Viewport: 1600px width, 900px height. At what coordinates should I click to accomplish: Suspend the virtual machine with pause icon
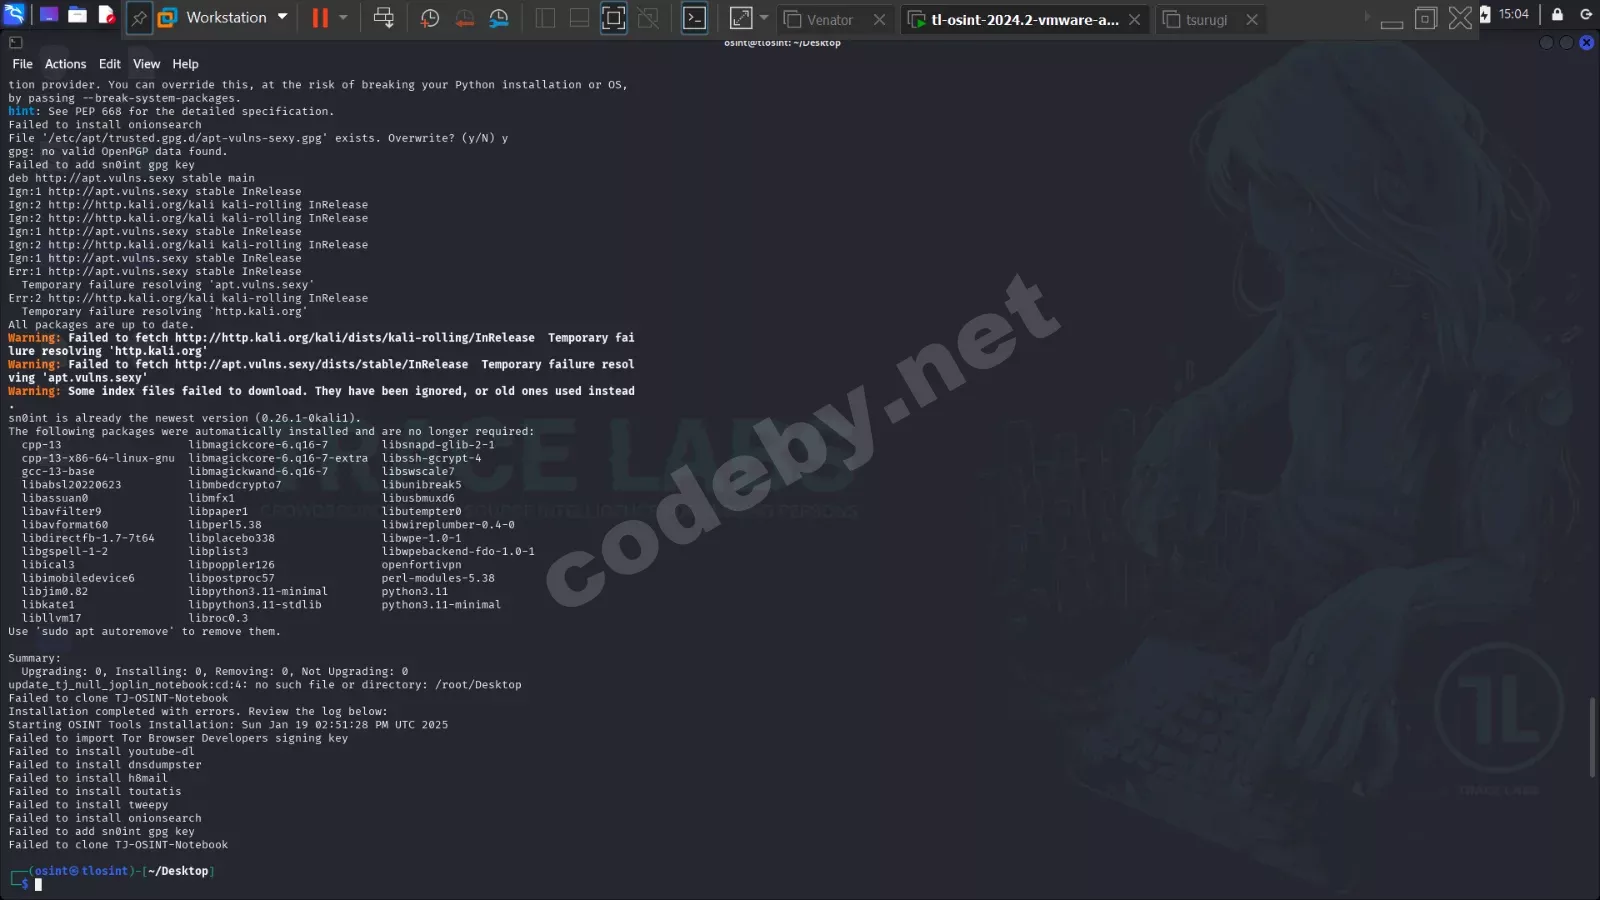coord(318,17)
